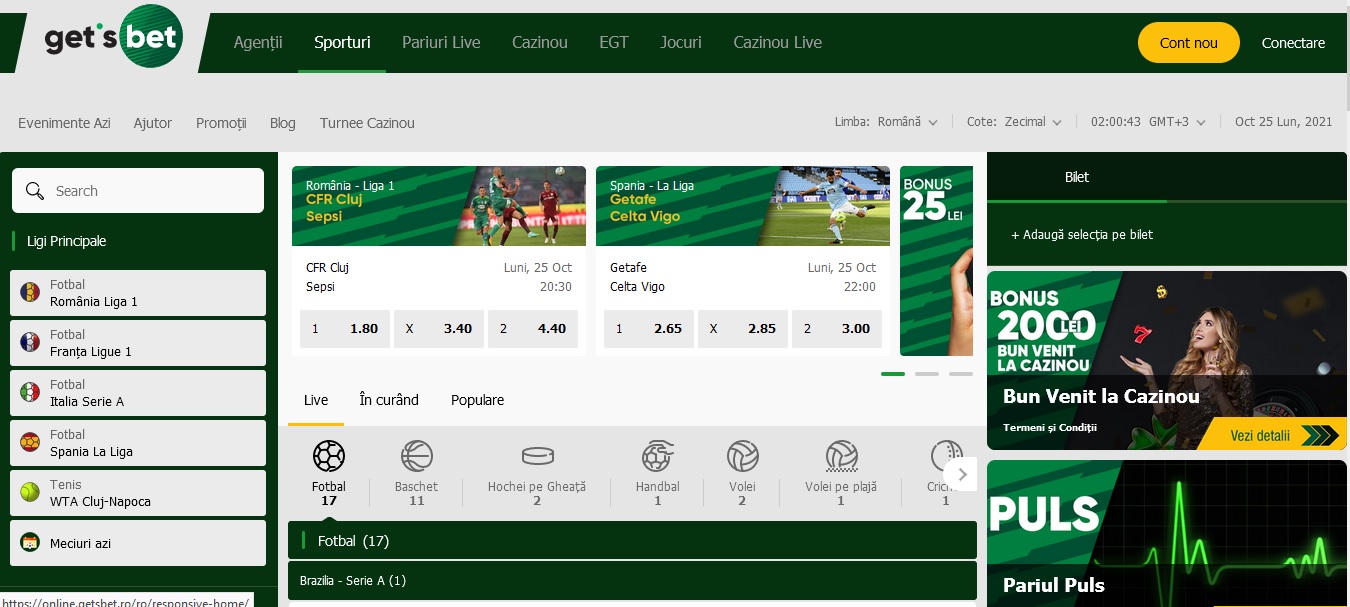This screenshot has height=607, width=1350.
Task: Open the Pariul Puls banner
Action: pyautogui.click(x=1167, y=533)
